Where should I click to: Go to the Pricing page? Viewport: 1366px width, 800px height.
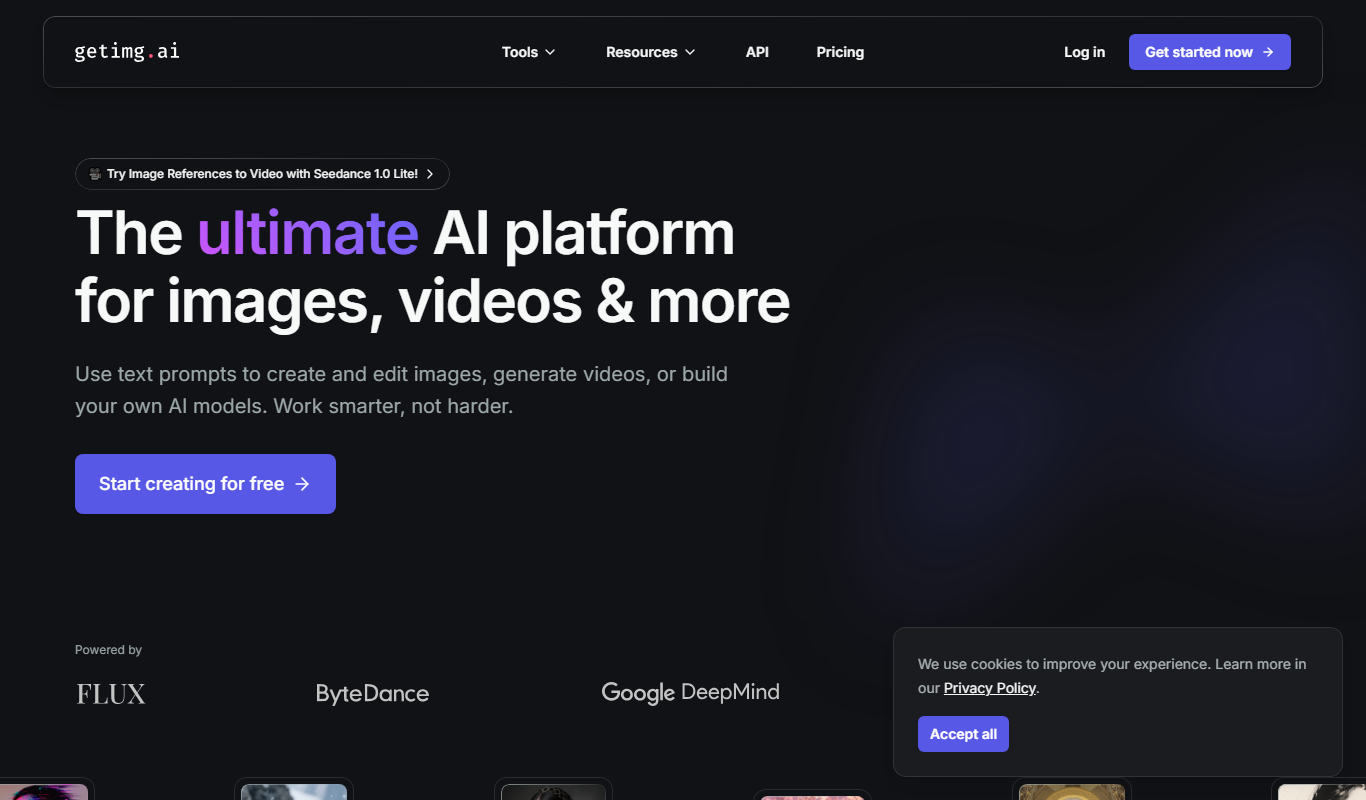[840, 52]
